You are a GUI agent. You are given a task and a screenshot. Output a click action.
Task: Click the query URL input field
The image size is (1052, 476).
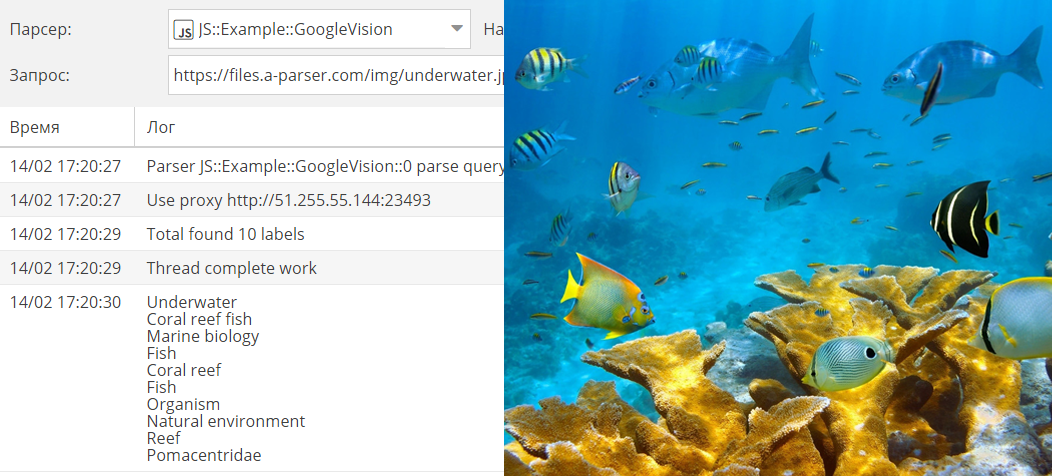coord(336,75)
